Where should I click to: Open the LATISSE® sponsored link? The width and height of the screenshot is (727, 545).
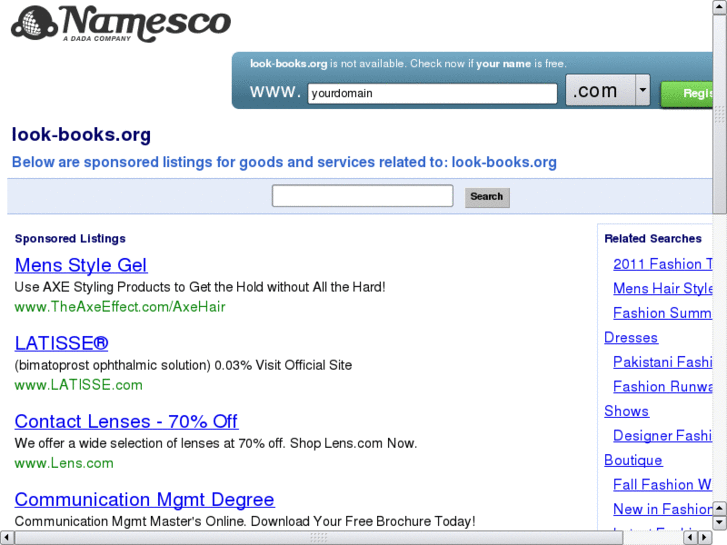tap(61, 343)
